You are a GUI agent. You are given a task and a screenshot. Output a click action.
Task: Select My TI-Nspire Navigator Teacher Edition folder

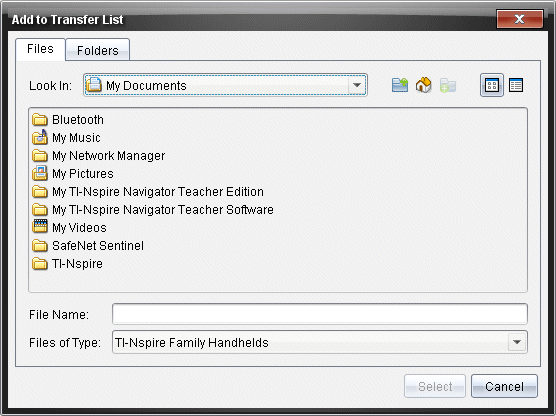[x=148, y=192]
